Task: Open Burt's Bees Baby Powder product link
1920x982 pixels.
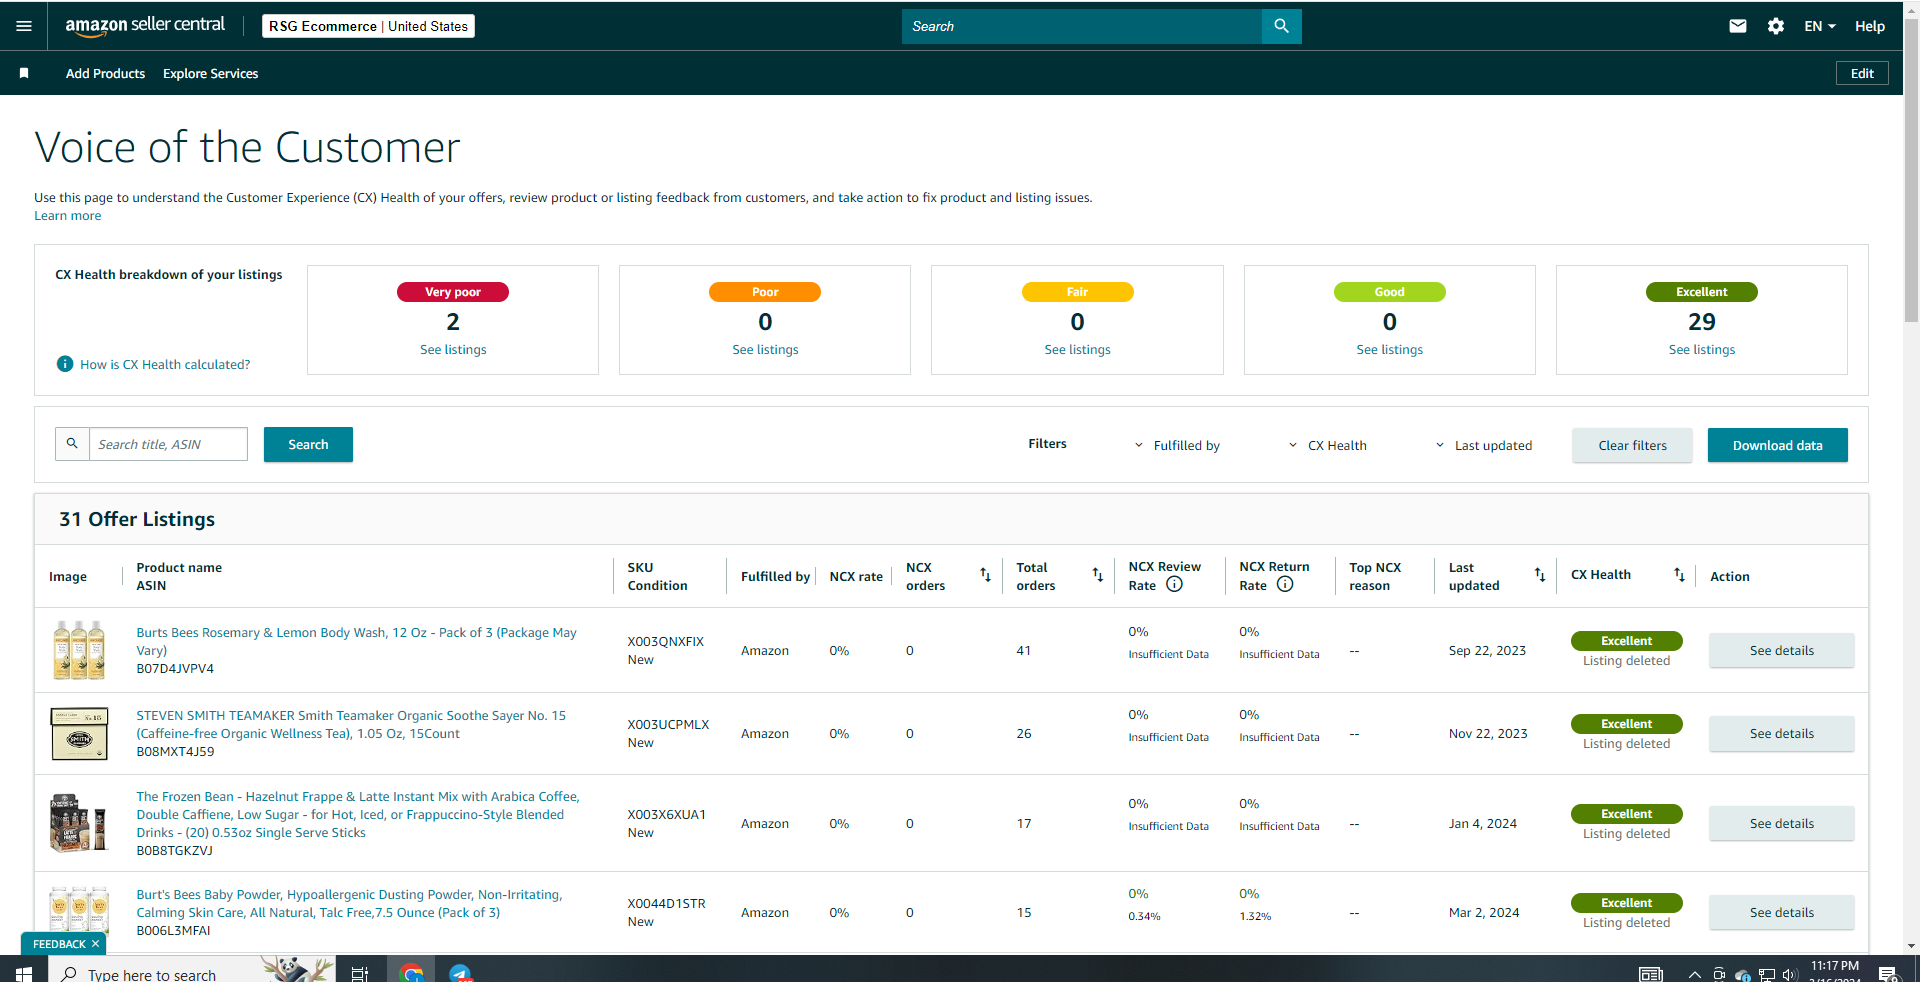Action: (x=349, y=903)
